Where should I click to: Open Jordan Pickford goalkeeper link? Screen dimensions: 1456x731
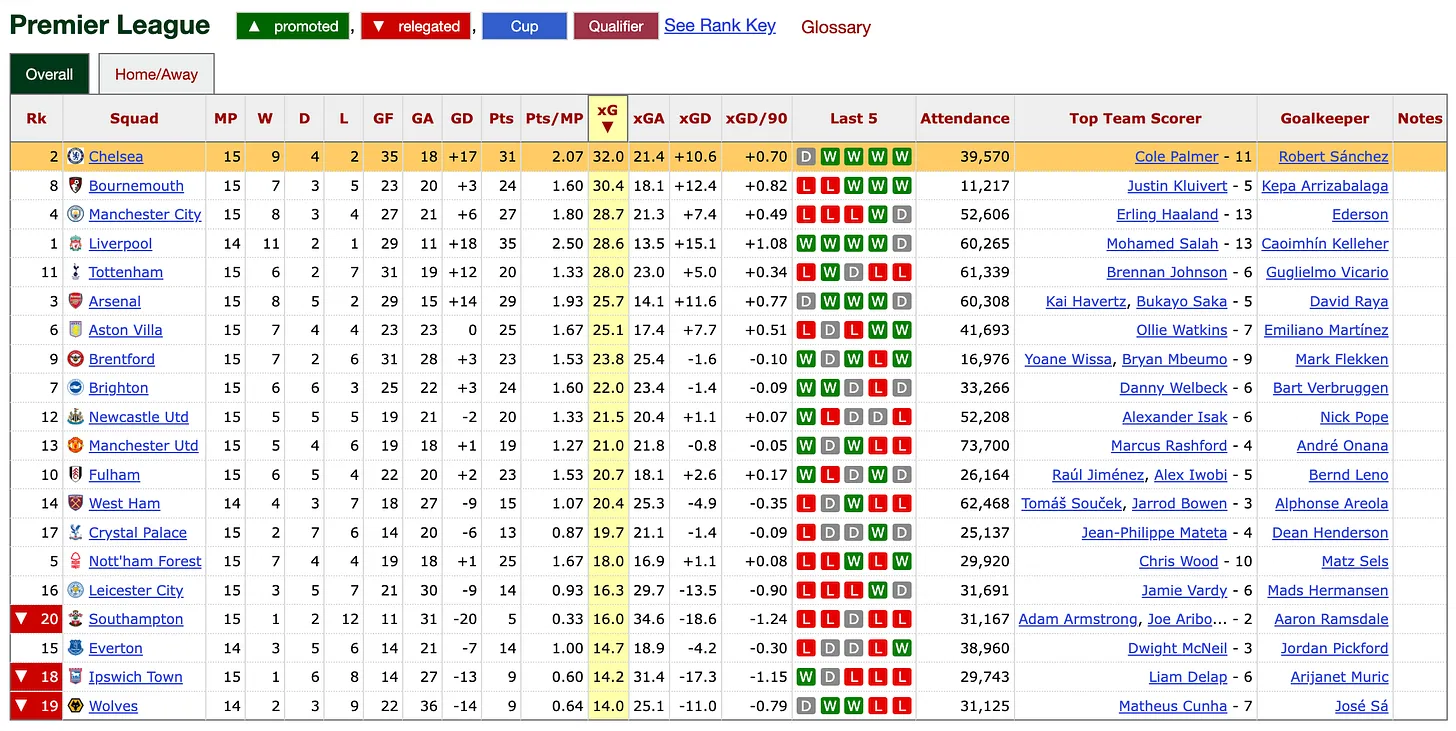pos(1334,649)
